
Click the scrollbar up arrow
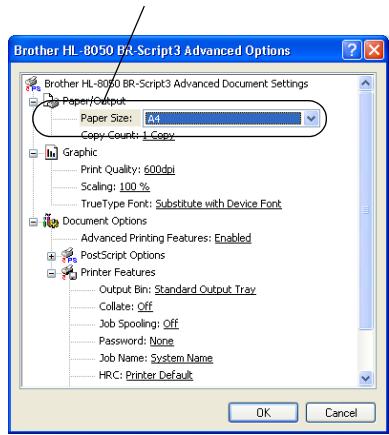pyautogui.click(x=366, y=83)
